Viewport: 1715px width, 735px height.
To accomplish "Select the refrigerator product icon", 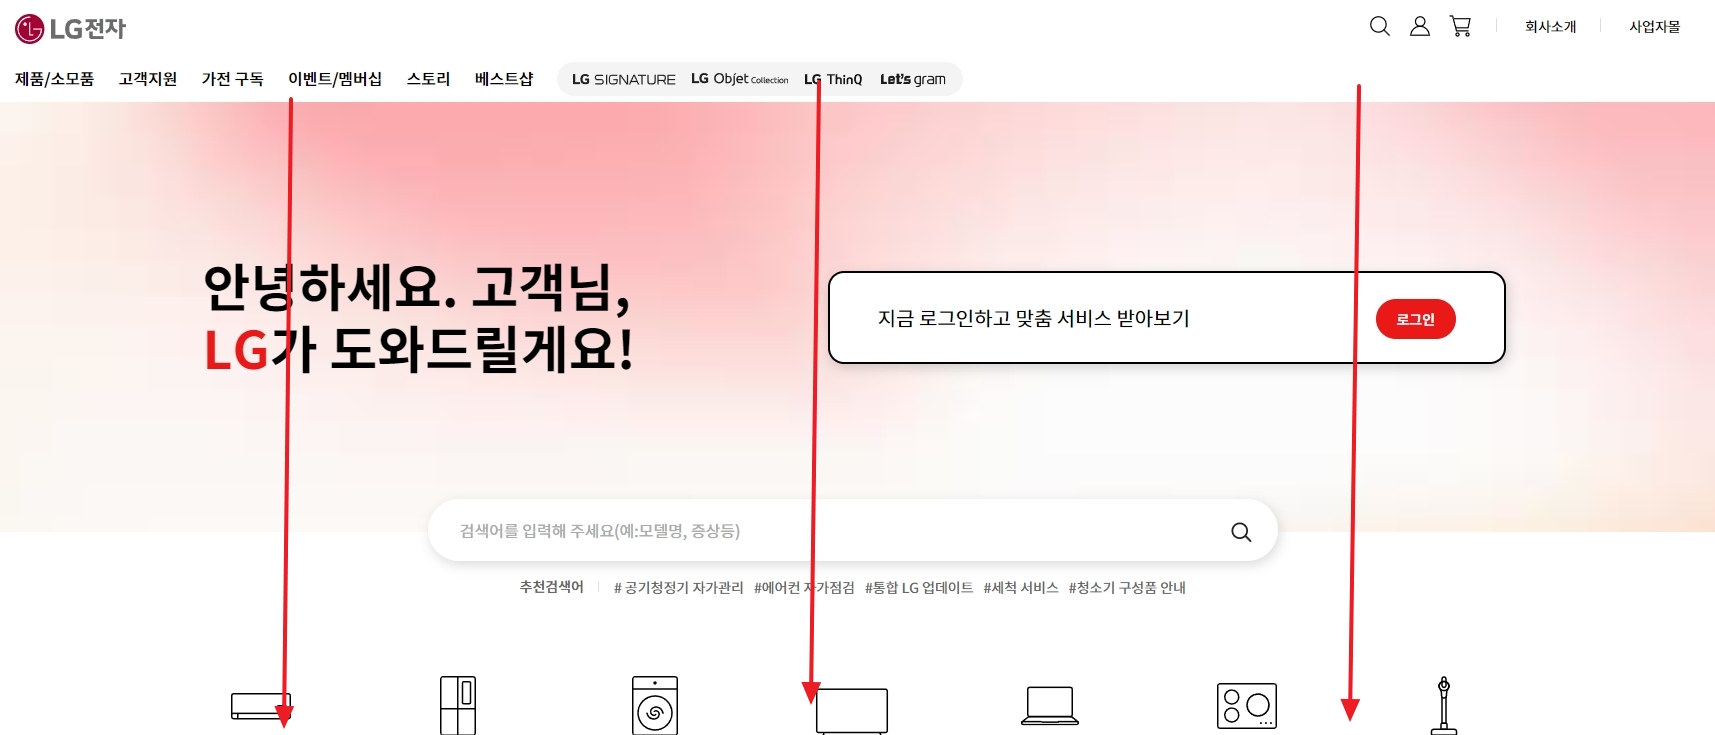I will (458, 705).
